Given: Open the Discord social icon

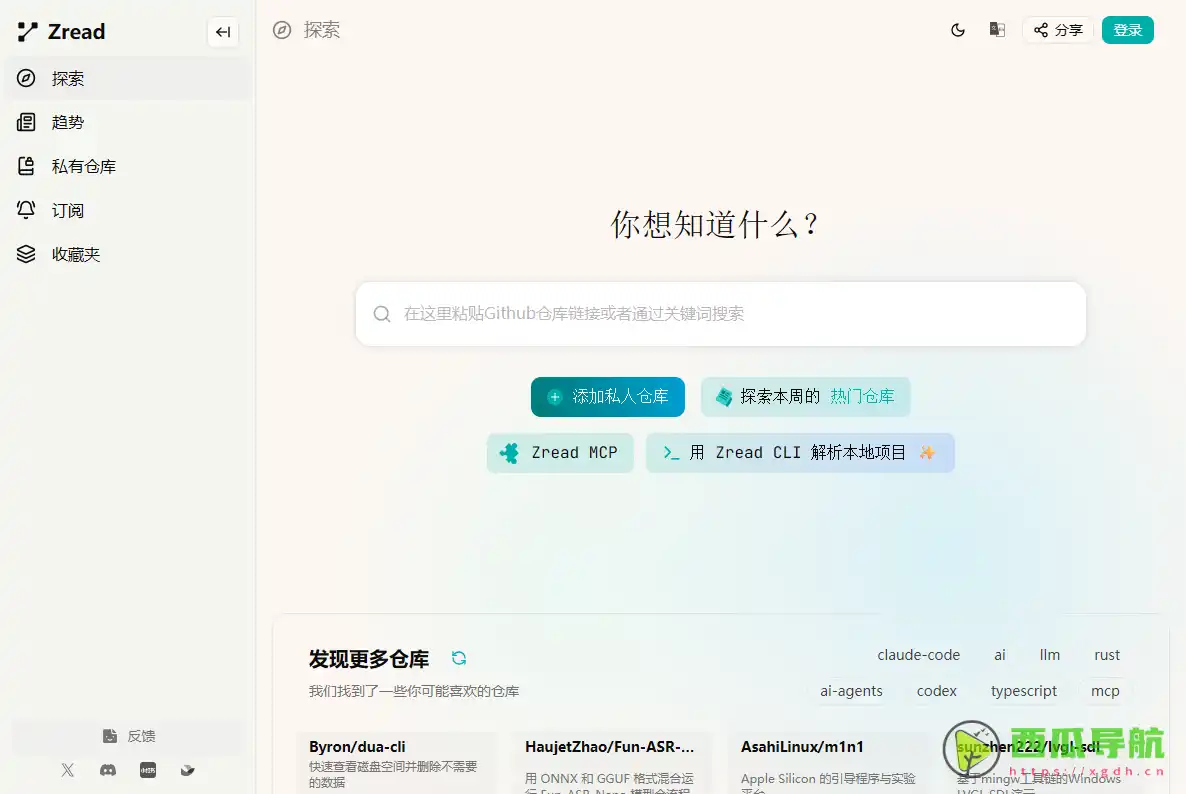Looking at the screenshot, I should click(x=108, y=771).
